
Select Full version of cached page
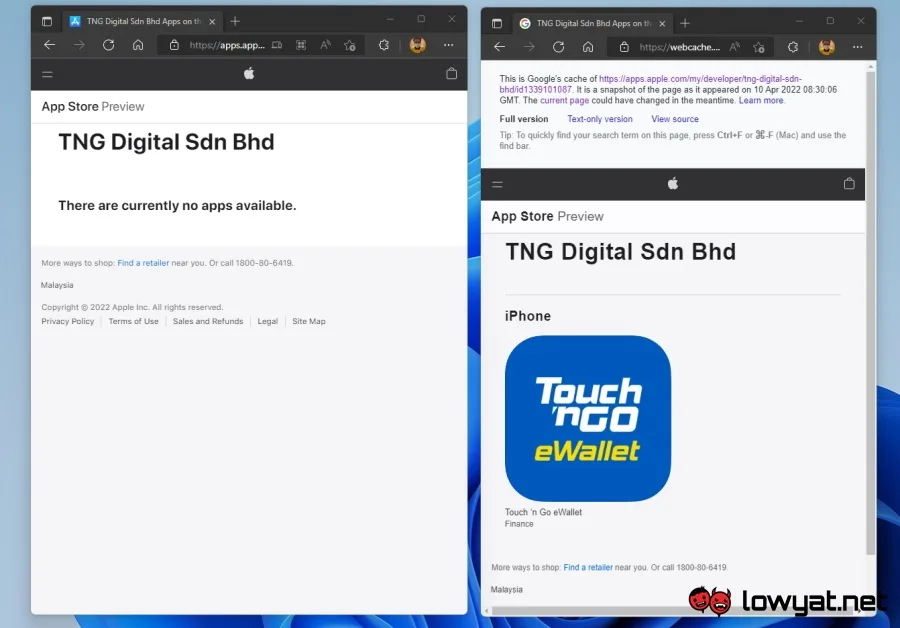tap(523, 119)
